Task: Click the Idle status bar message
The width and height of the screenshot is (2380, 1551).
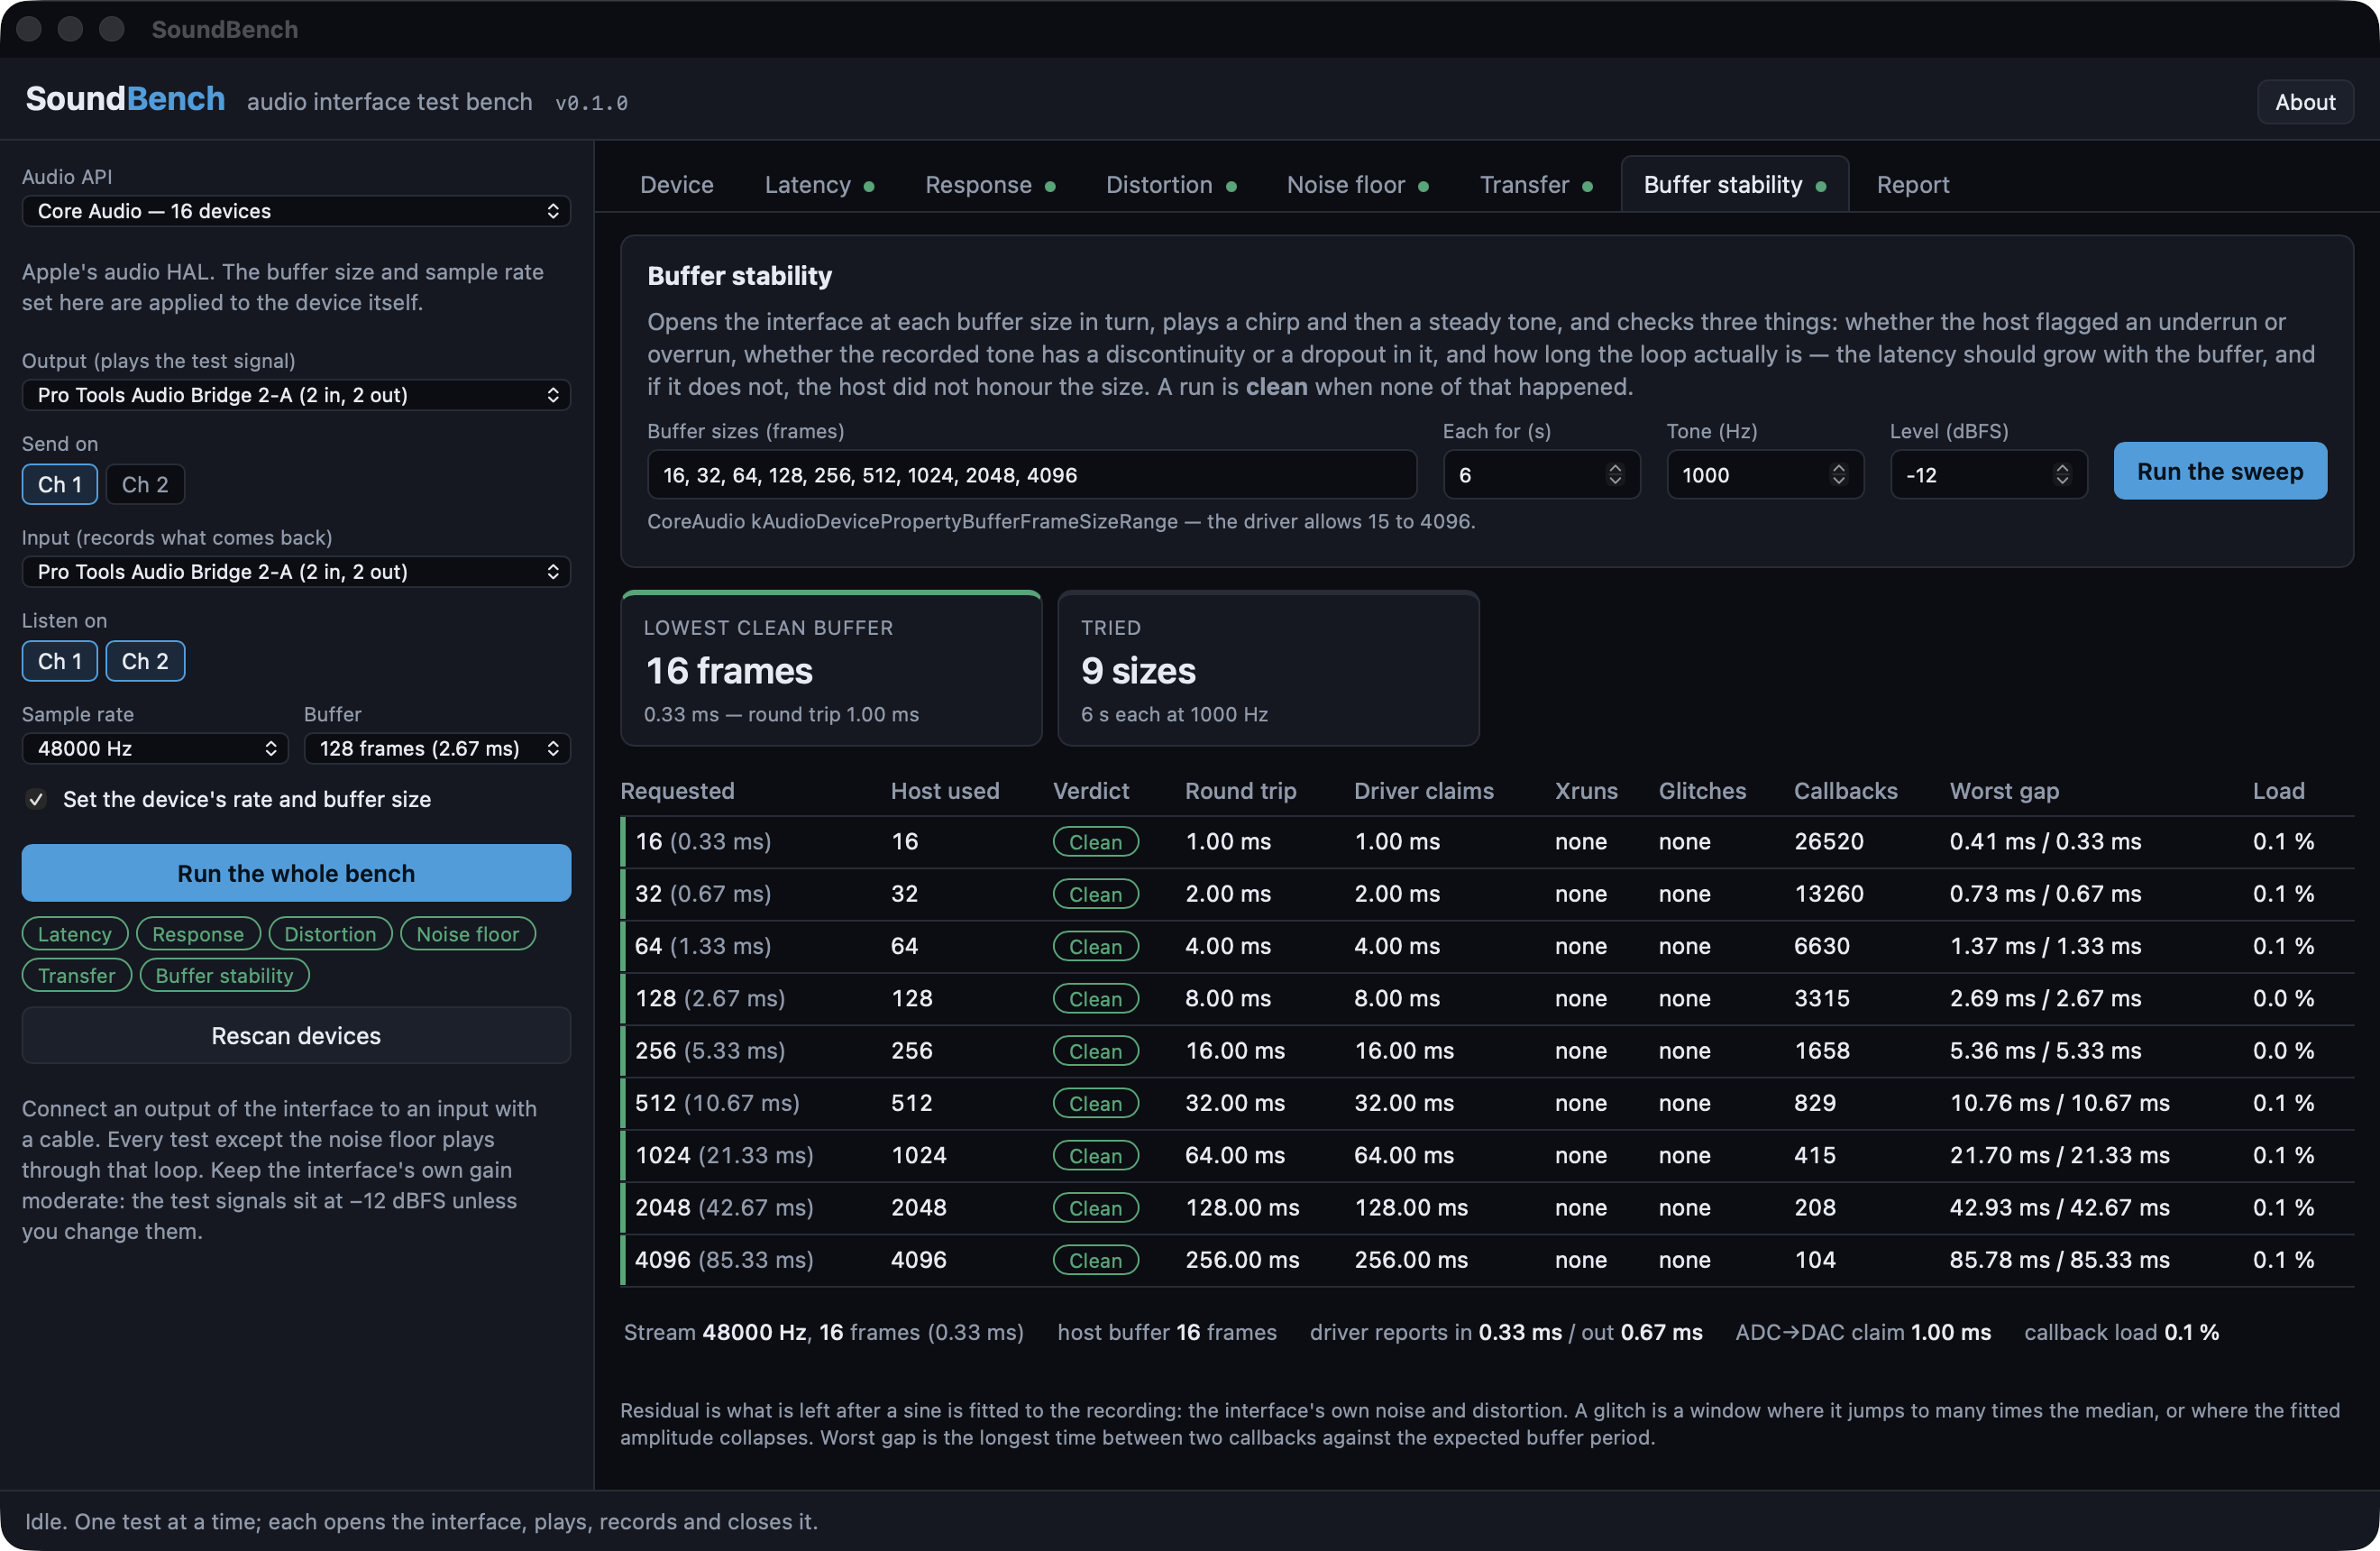Action: click(x=421, y=1521)
